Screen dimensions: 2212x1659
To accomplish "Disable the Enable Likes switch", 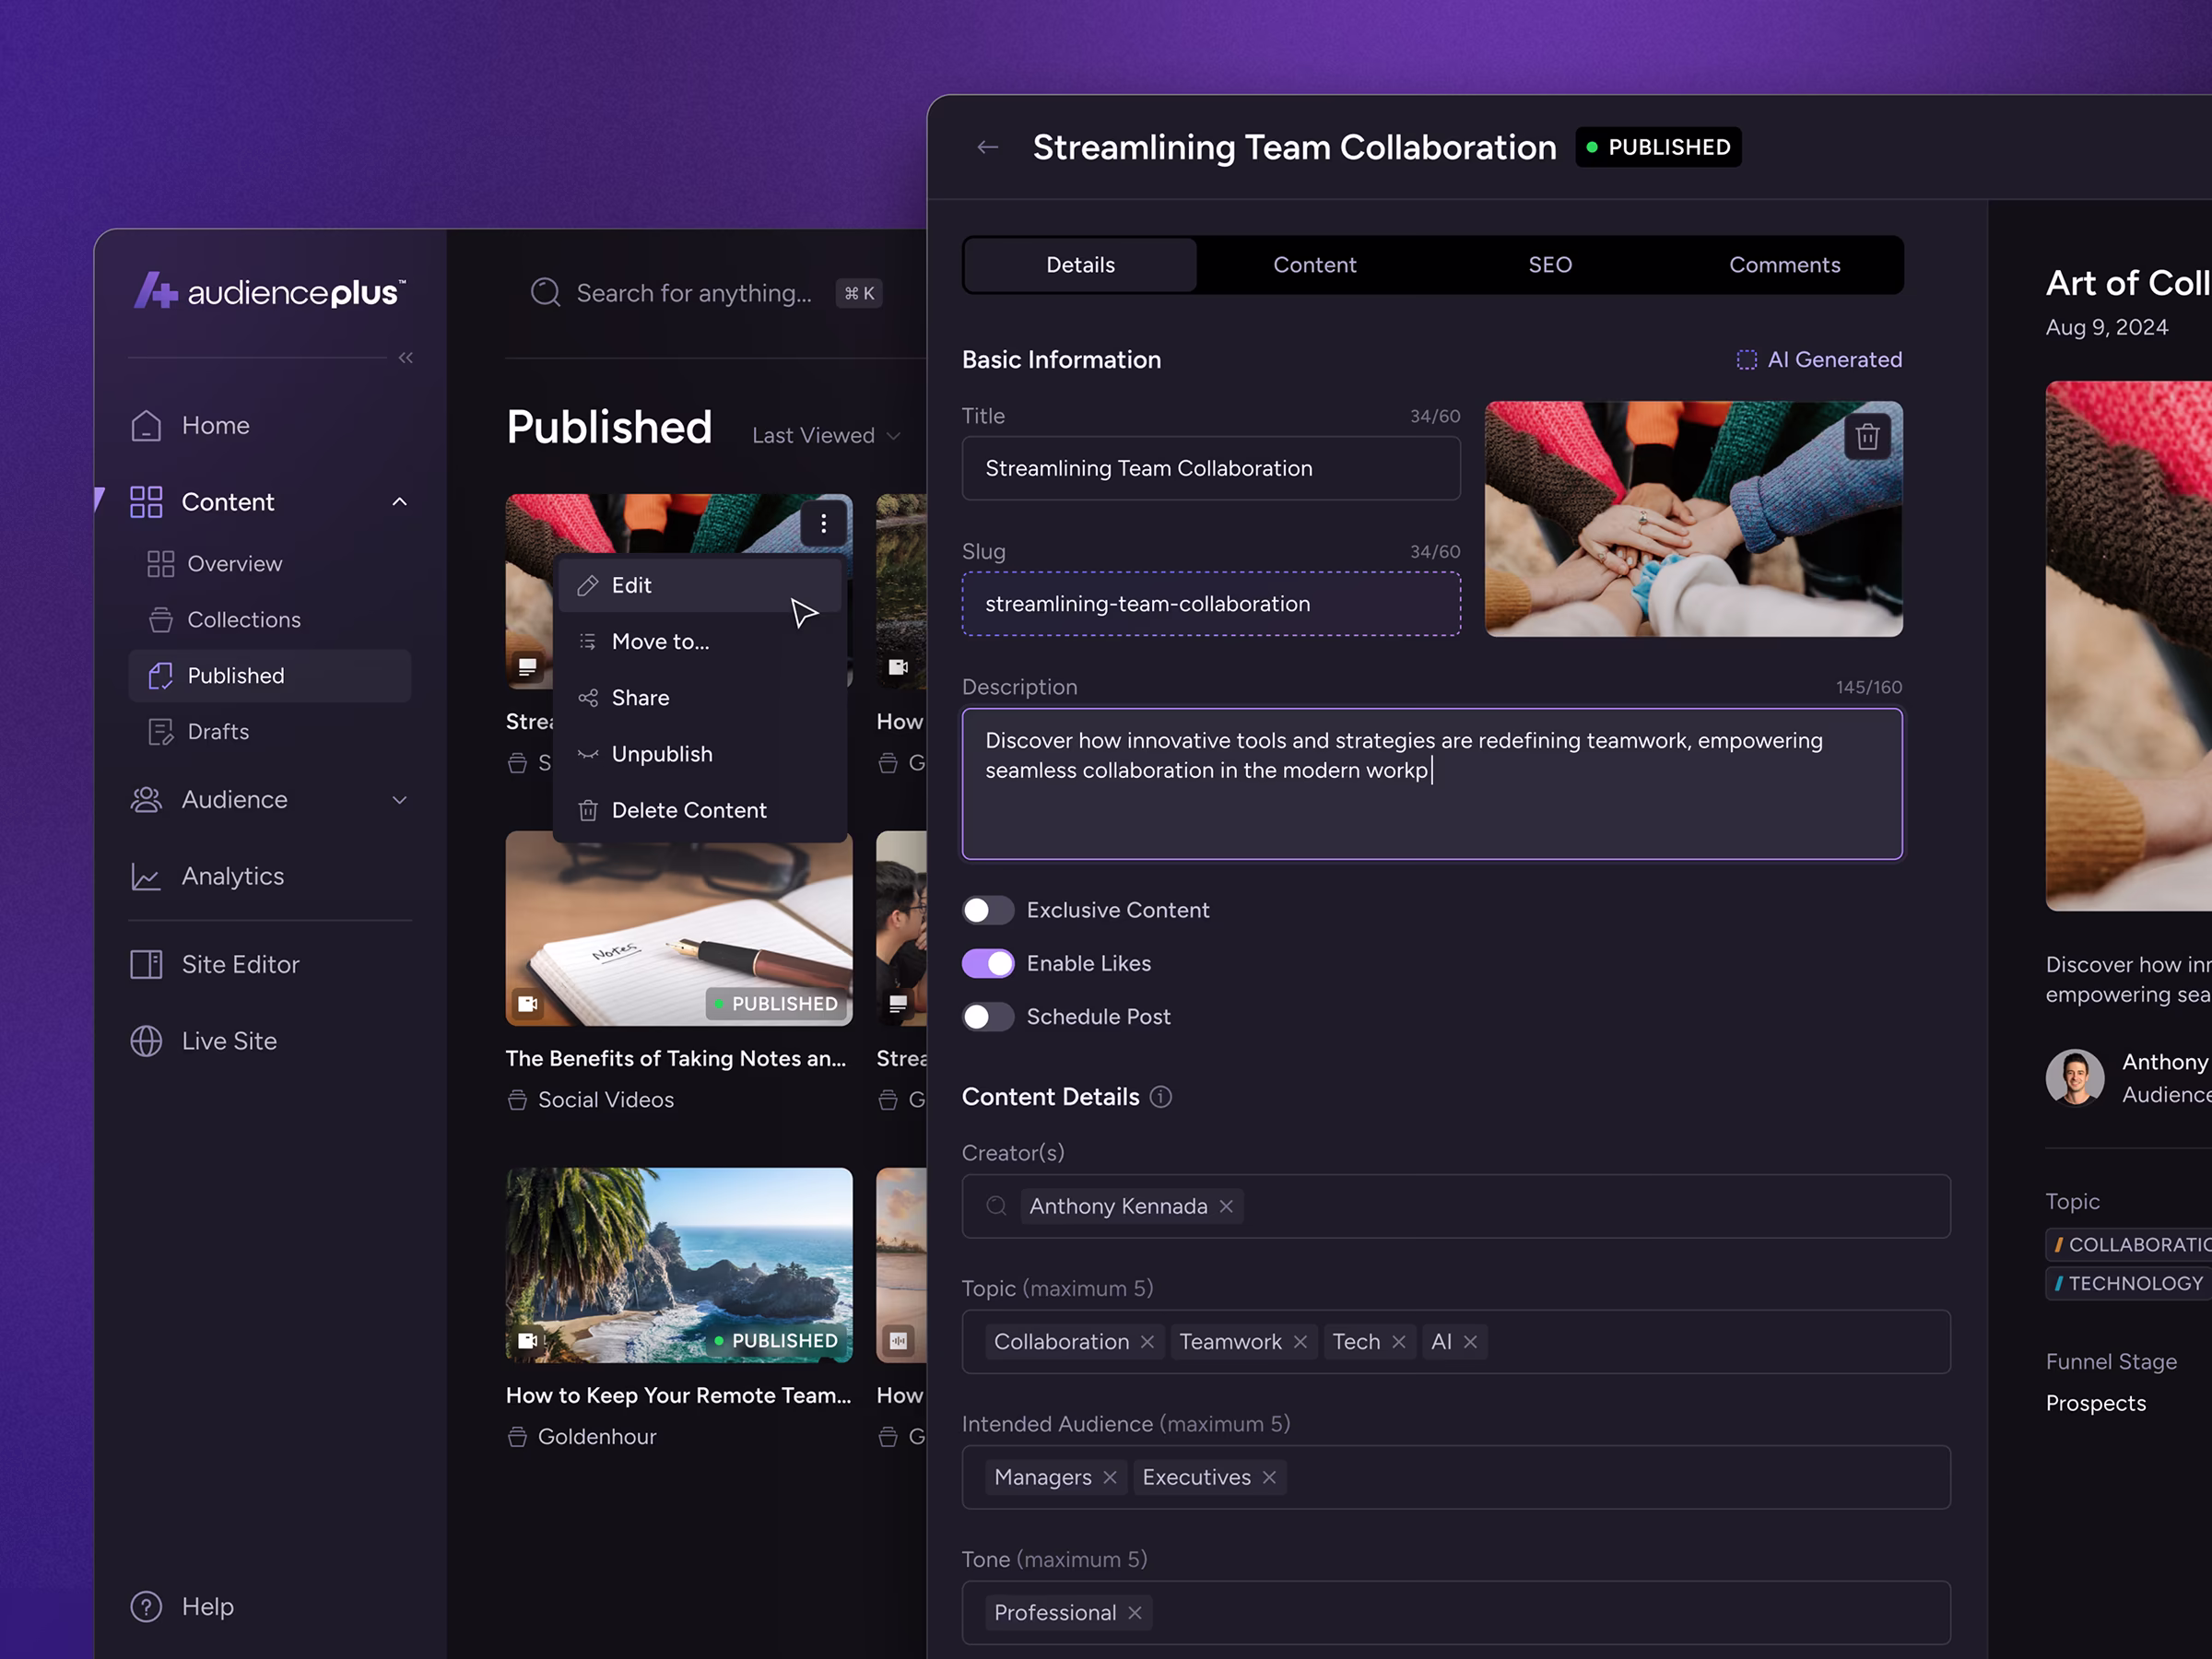I will (x=988, y=963).
